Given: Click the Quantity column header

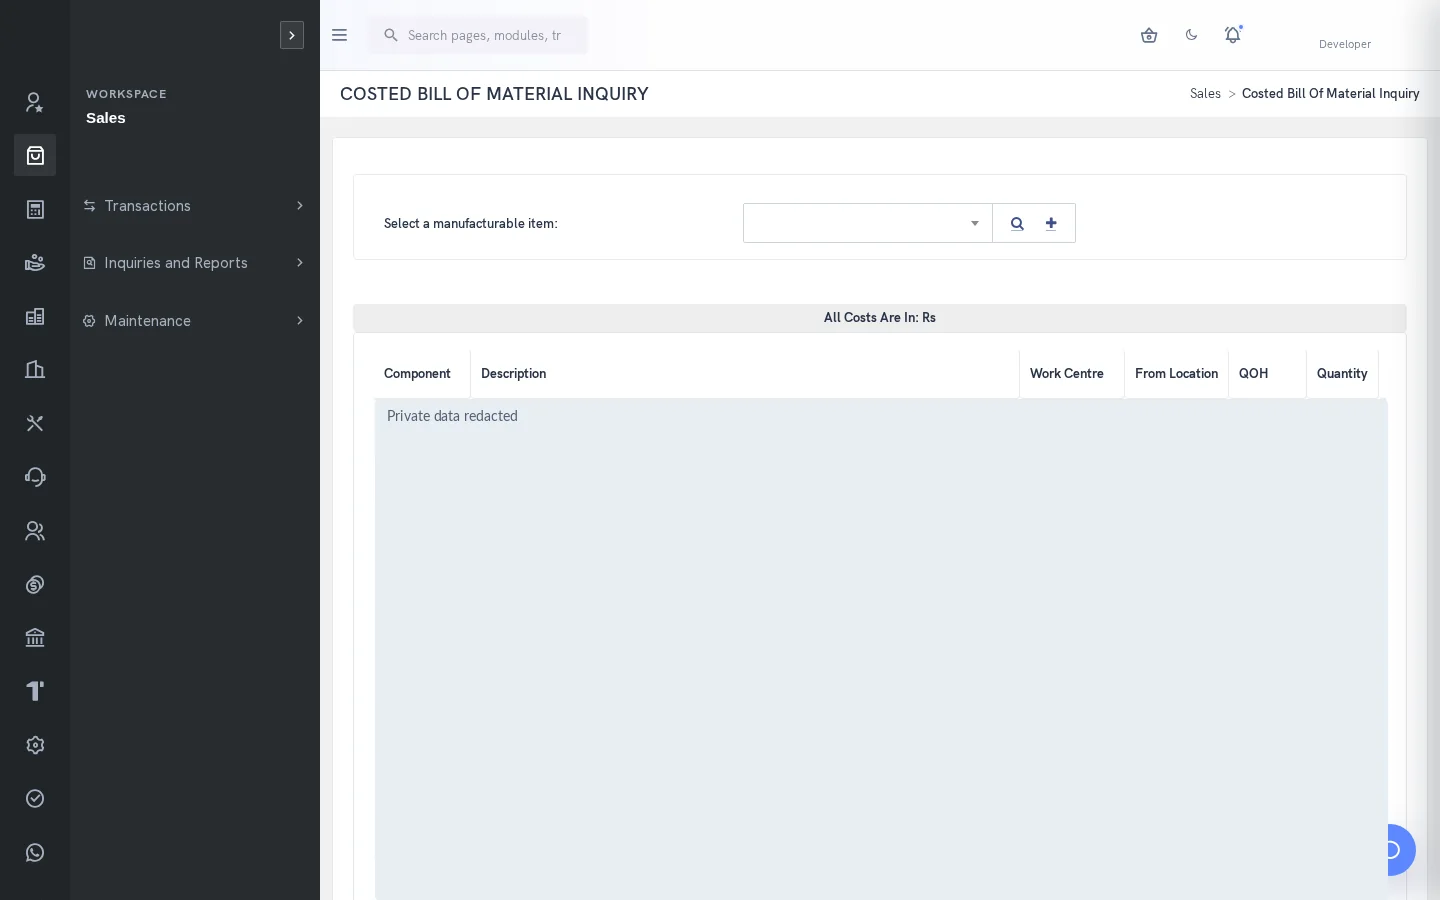Looking at the screenshot, I should click(x=1342, y=374).
